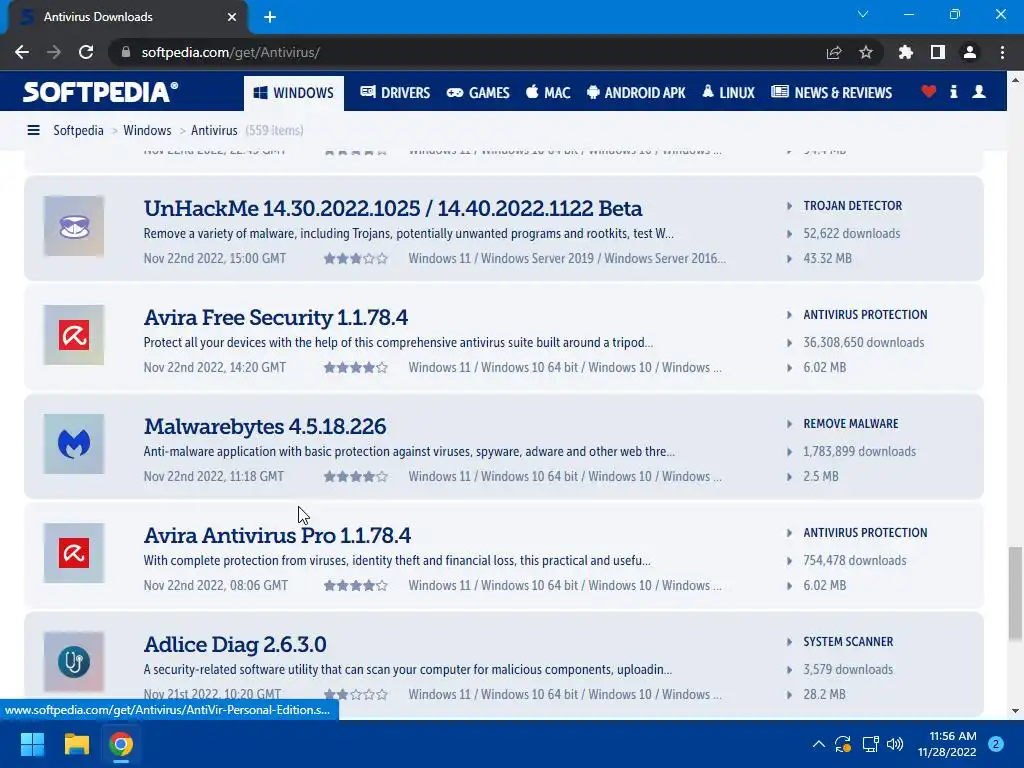Share this page using share icon
The image size is (1024, 768).
pos(834,52)
